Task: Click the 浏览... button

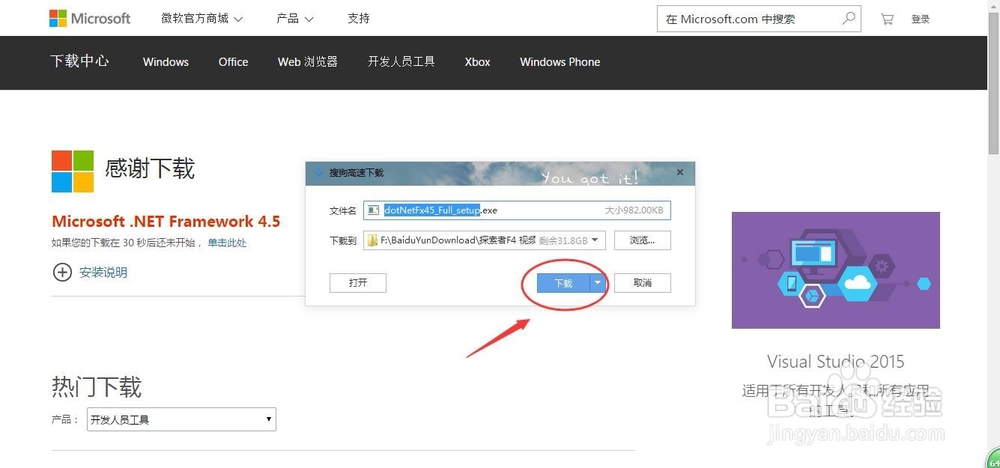Action: point(642,240)
